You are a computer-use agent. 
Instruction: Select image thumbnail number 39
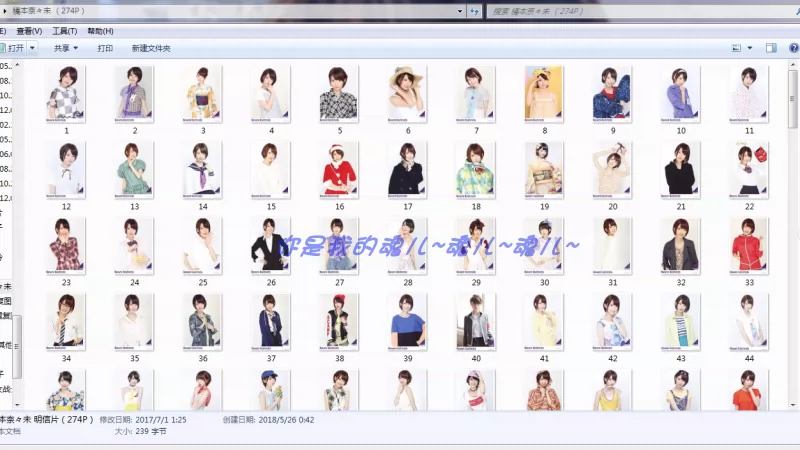(407, 322)
